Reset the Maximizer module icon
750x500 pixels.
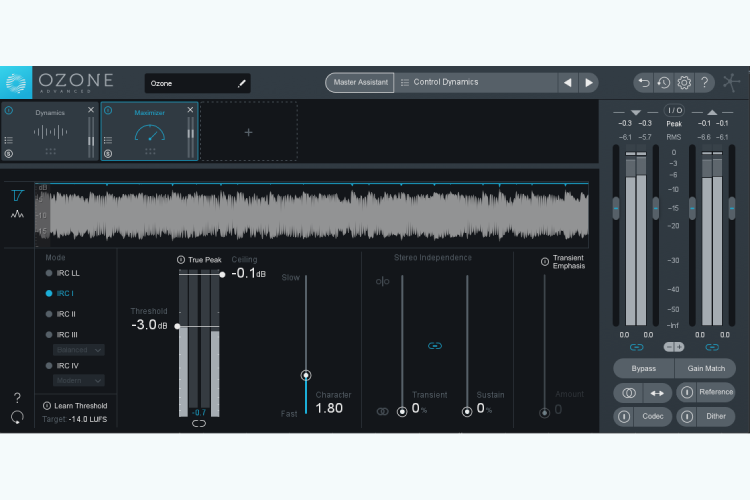pos(17,417)
